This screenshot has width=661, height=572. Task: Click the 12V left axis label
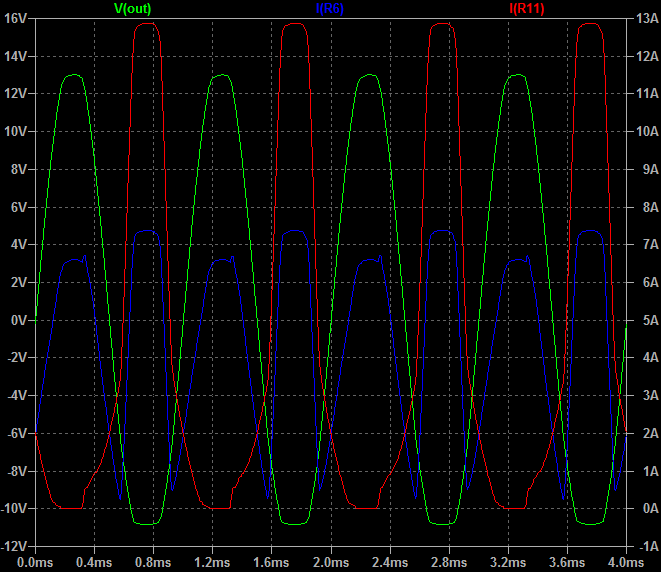[16, 94]
